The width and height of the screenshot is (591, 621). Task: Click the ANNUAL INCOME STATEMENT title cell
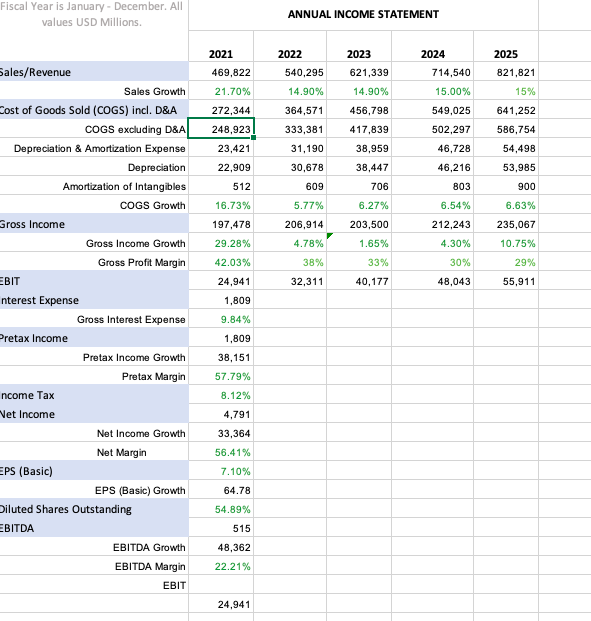(363, 15)
